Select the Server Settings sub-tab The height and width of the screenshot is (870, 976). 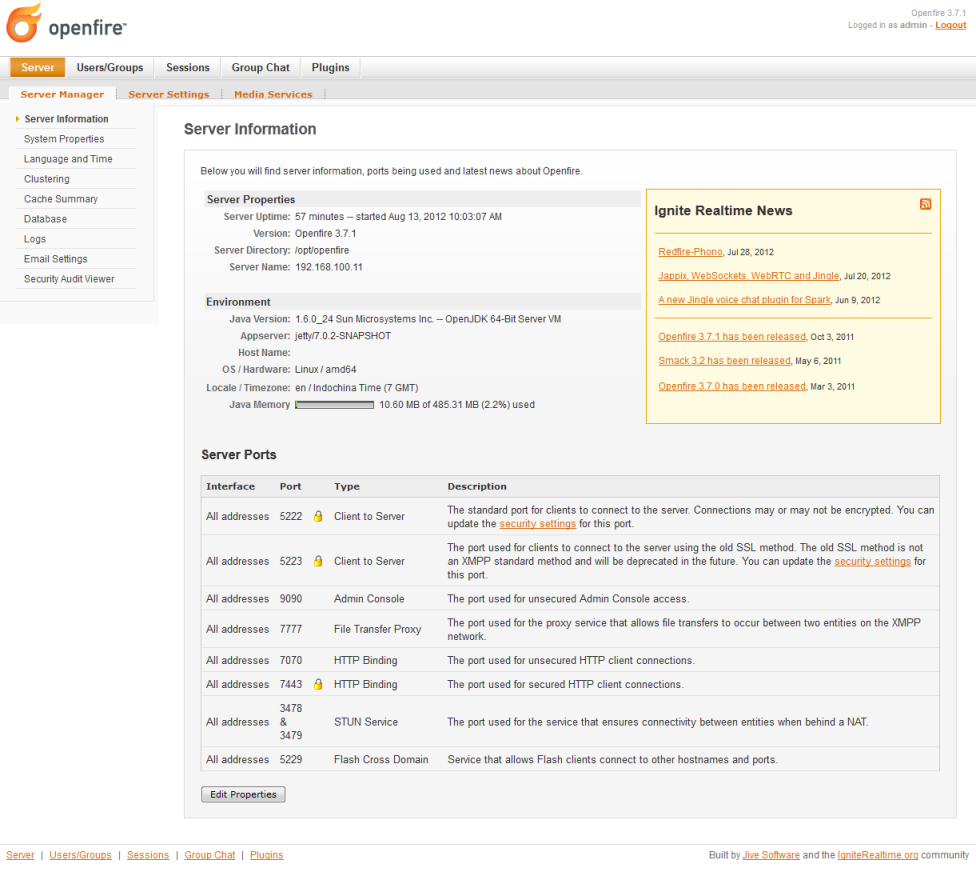pos(169,94)
